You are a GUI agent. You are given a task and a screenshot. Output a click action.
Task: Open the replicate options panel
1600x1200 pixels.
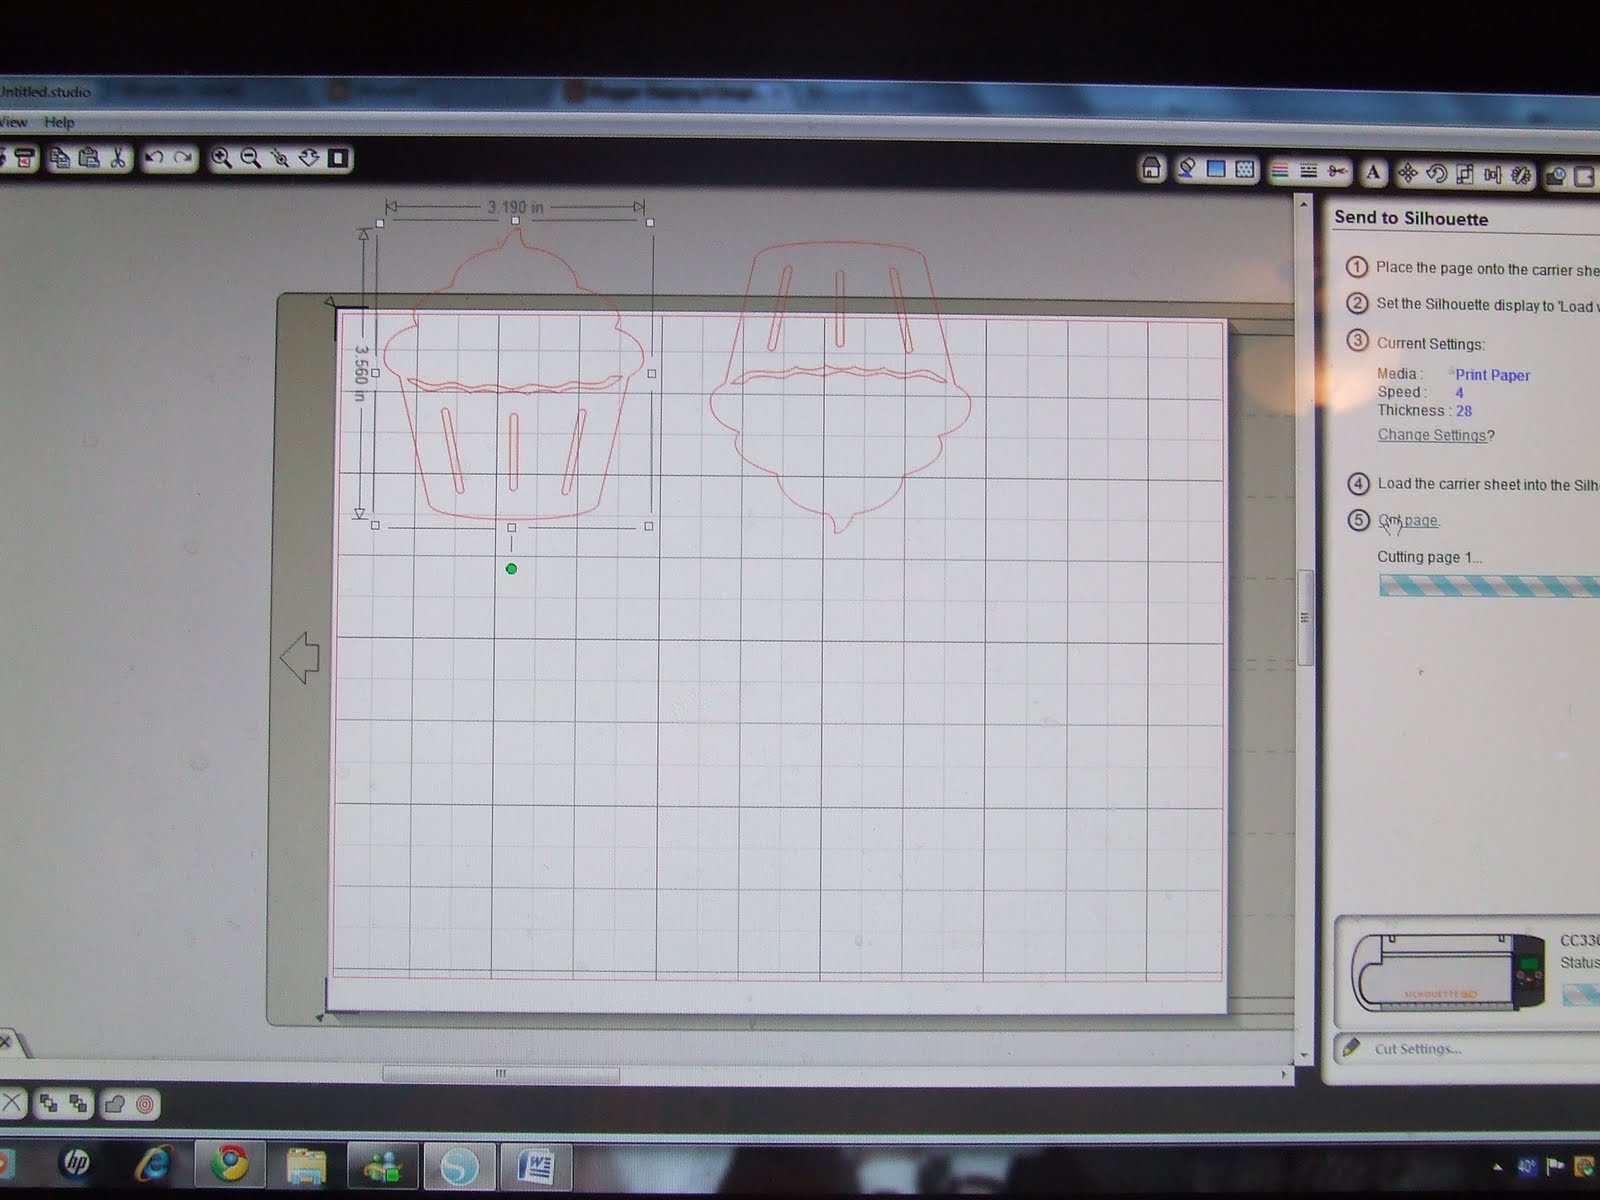(x=1522, y=176)
